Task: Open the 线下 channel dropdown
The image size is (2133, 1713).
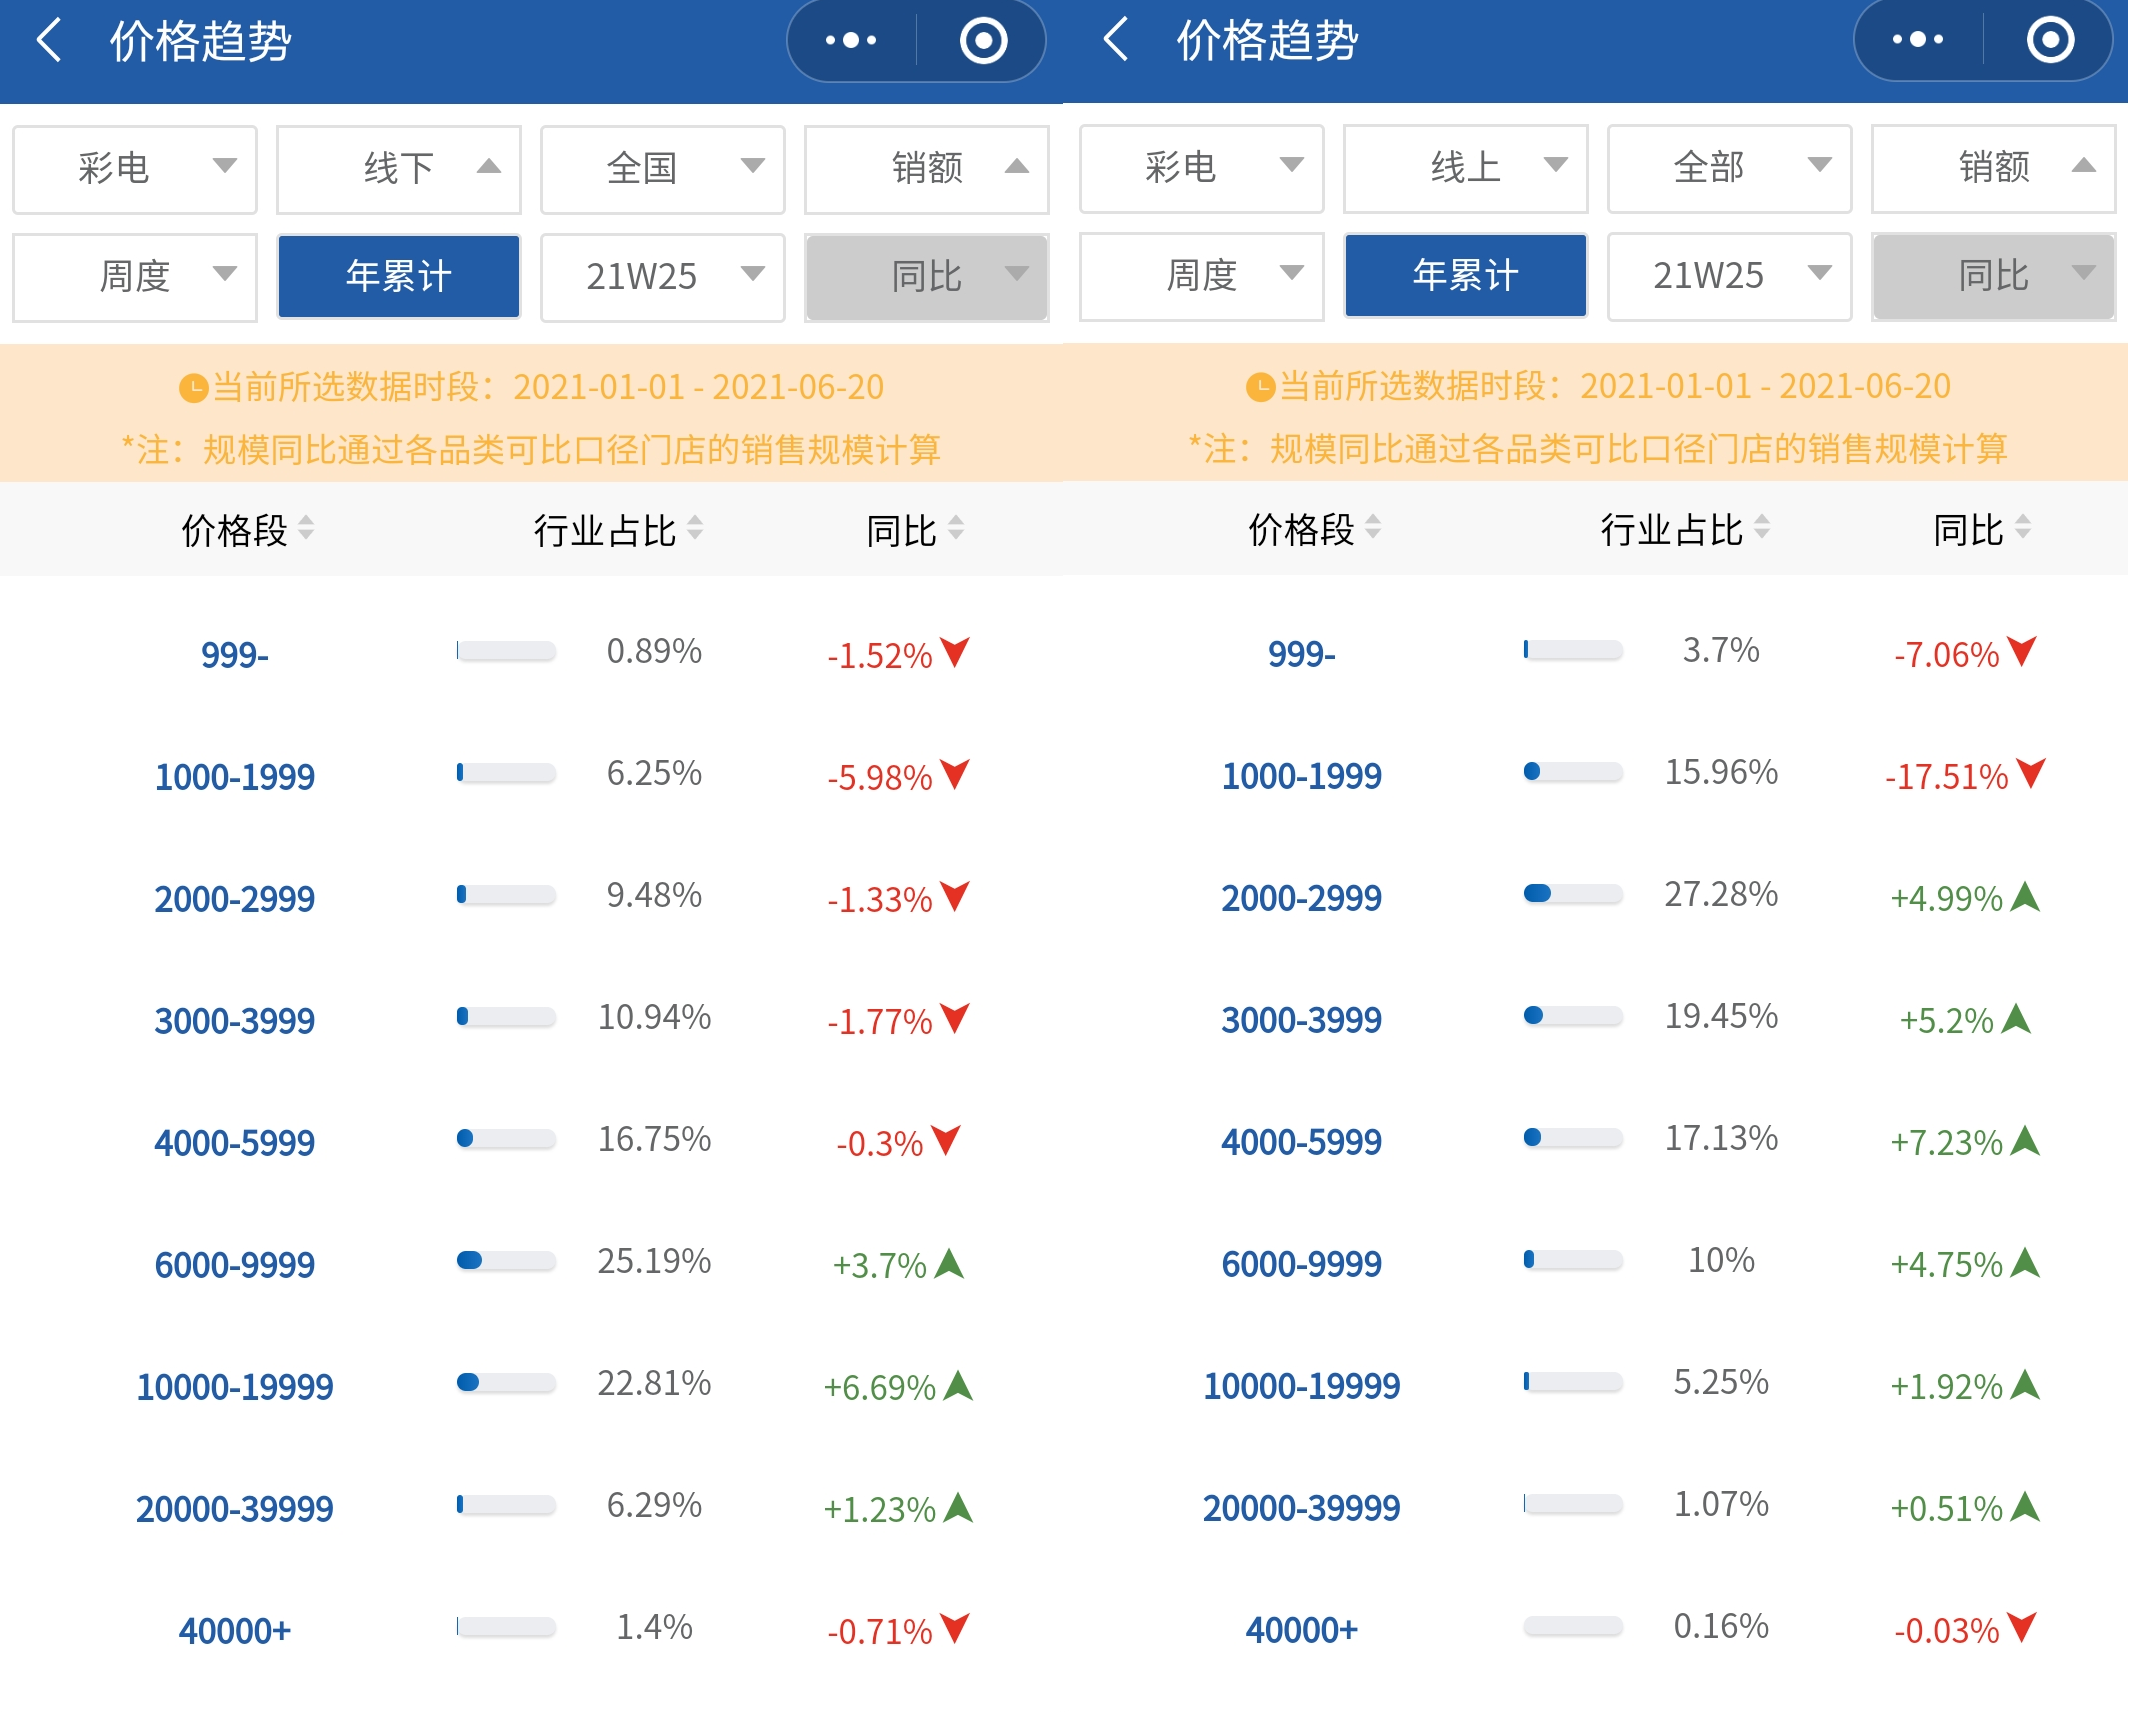Action: pyautogui.click(x=399, y=168)
